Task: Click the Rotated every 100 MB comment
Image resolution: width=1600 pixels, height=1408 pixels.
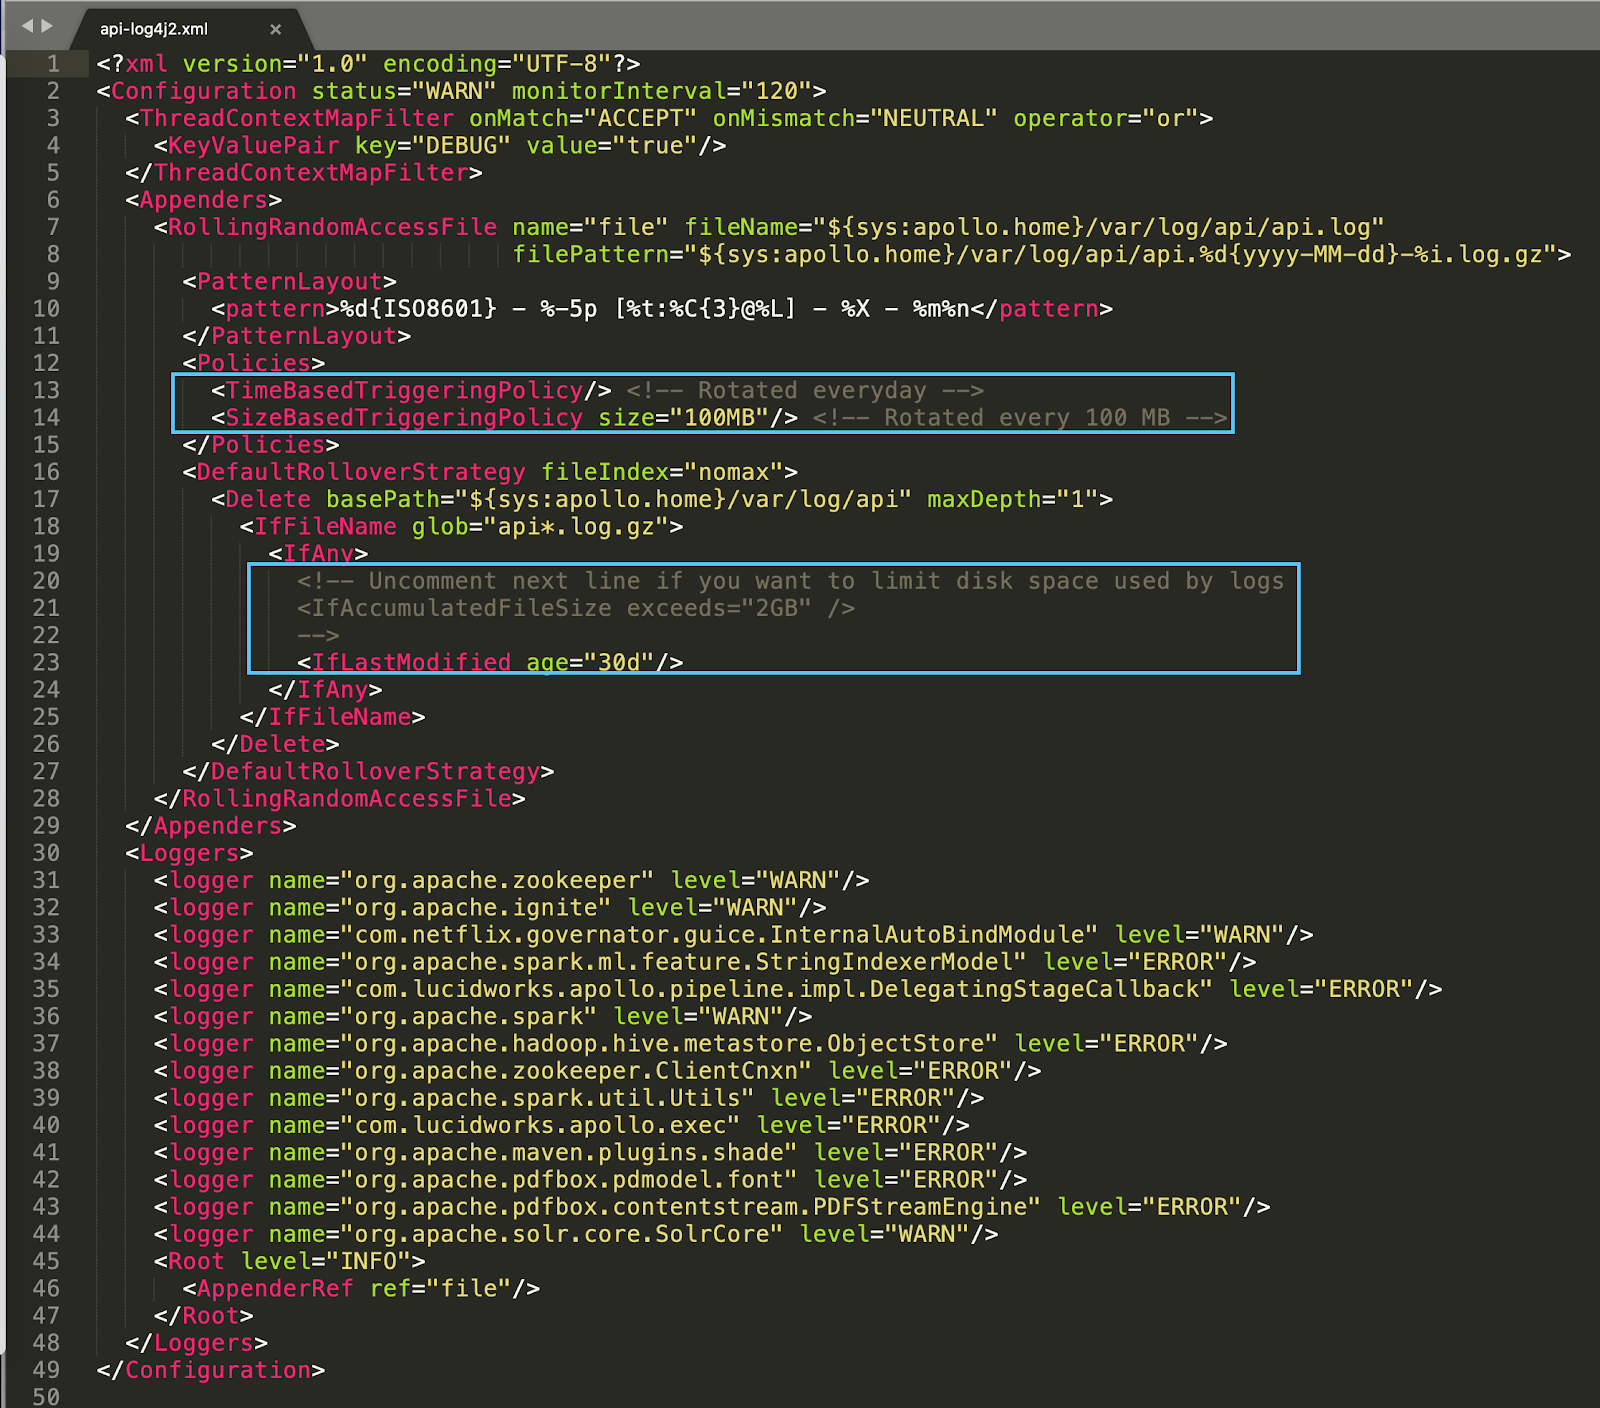Action: coord(1020,417)
